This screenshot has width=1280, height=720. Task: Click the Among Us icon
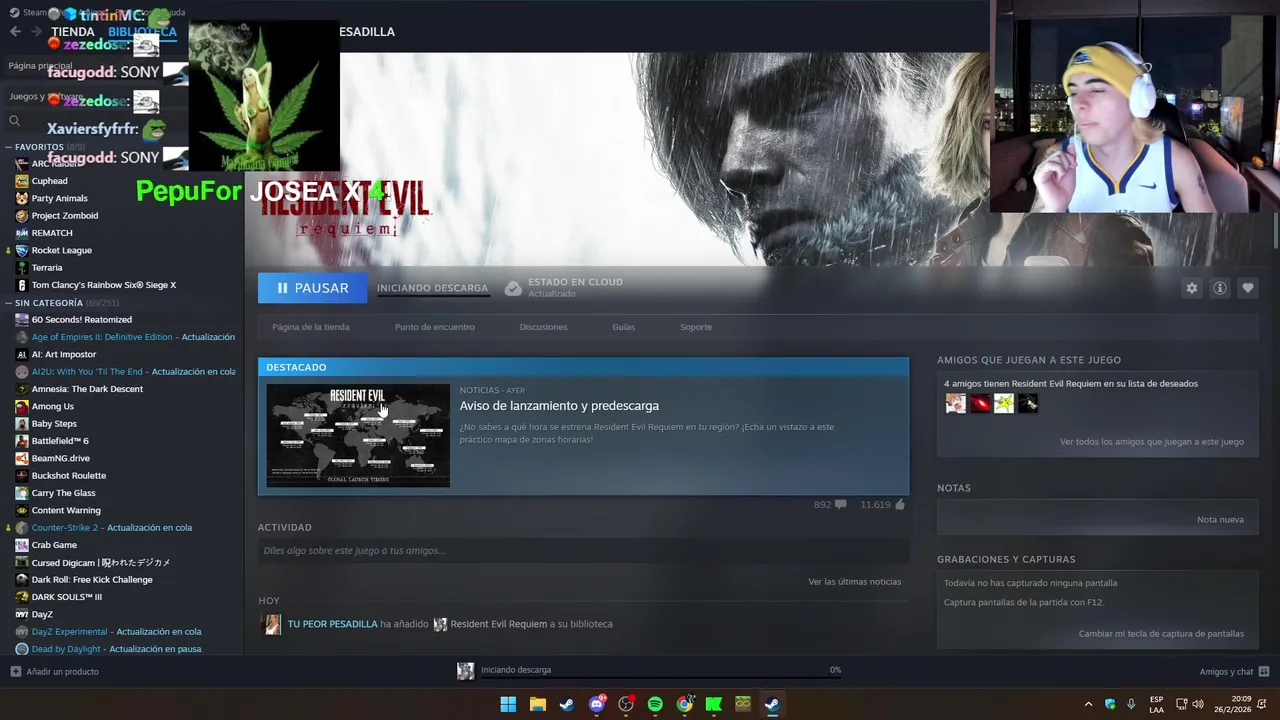22,406
